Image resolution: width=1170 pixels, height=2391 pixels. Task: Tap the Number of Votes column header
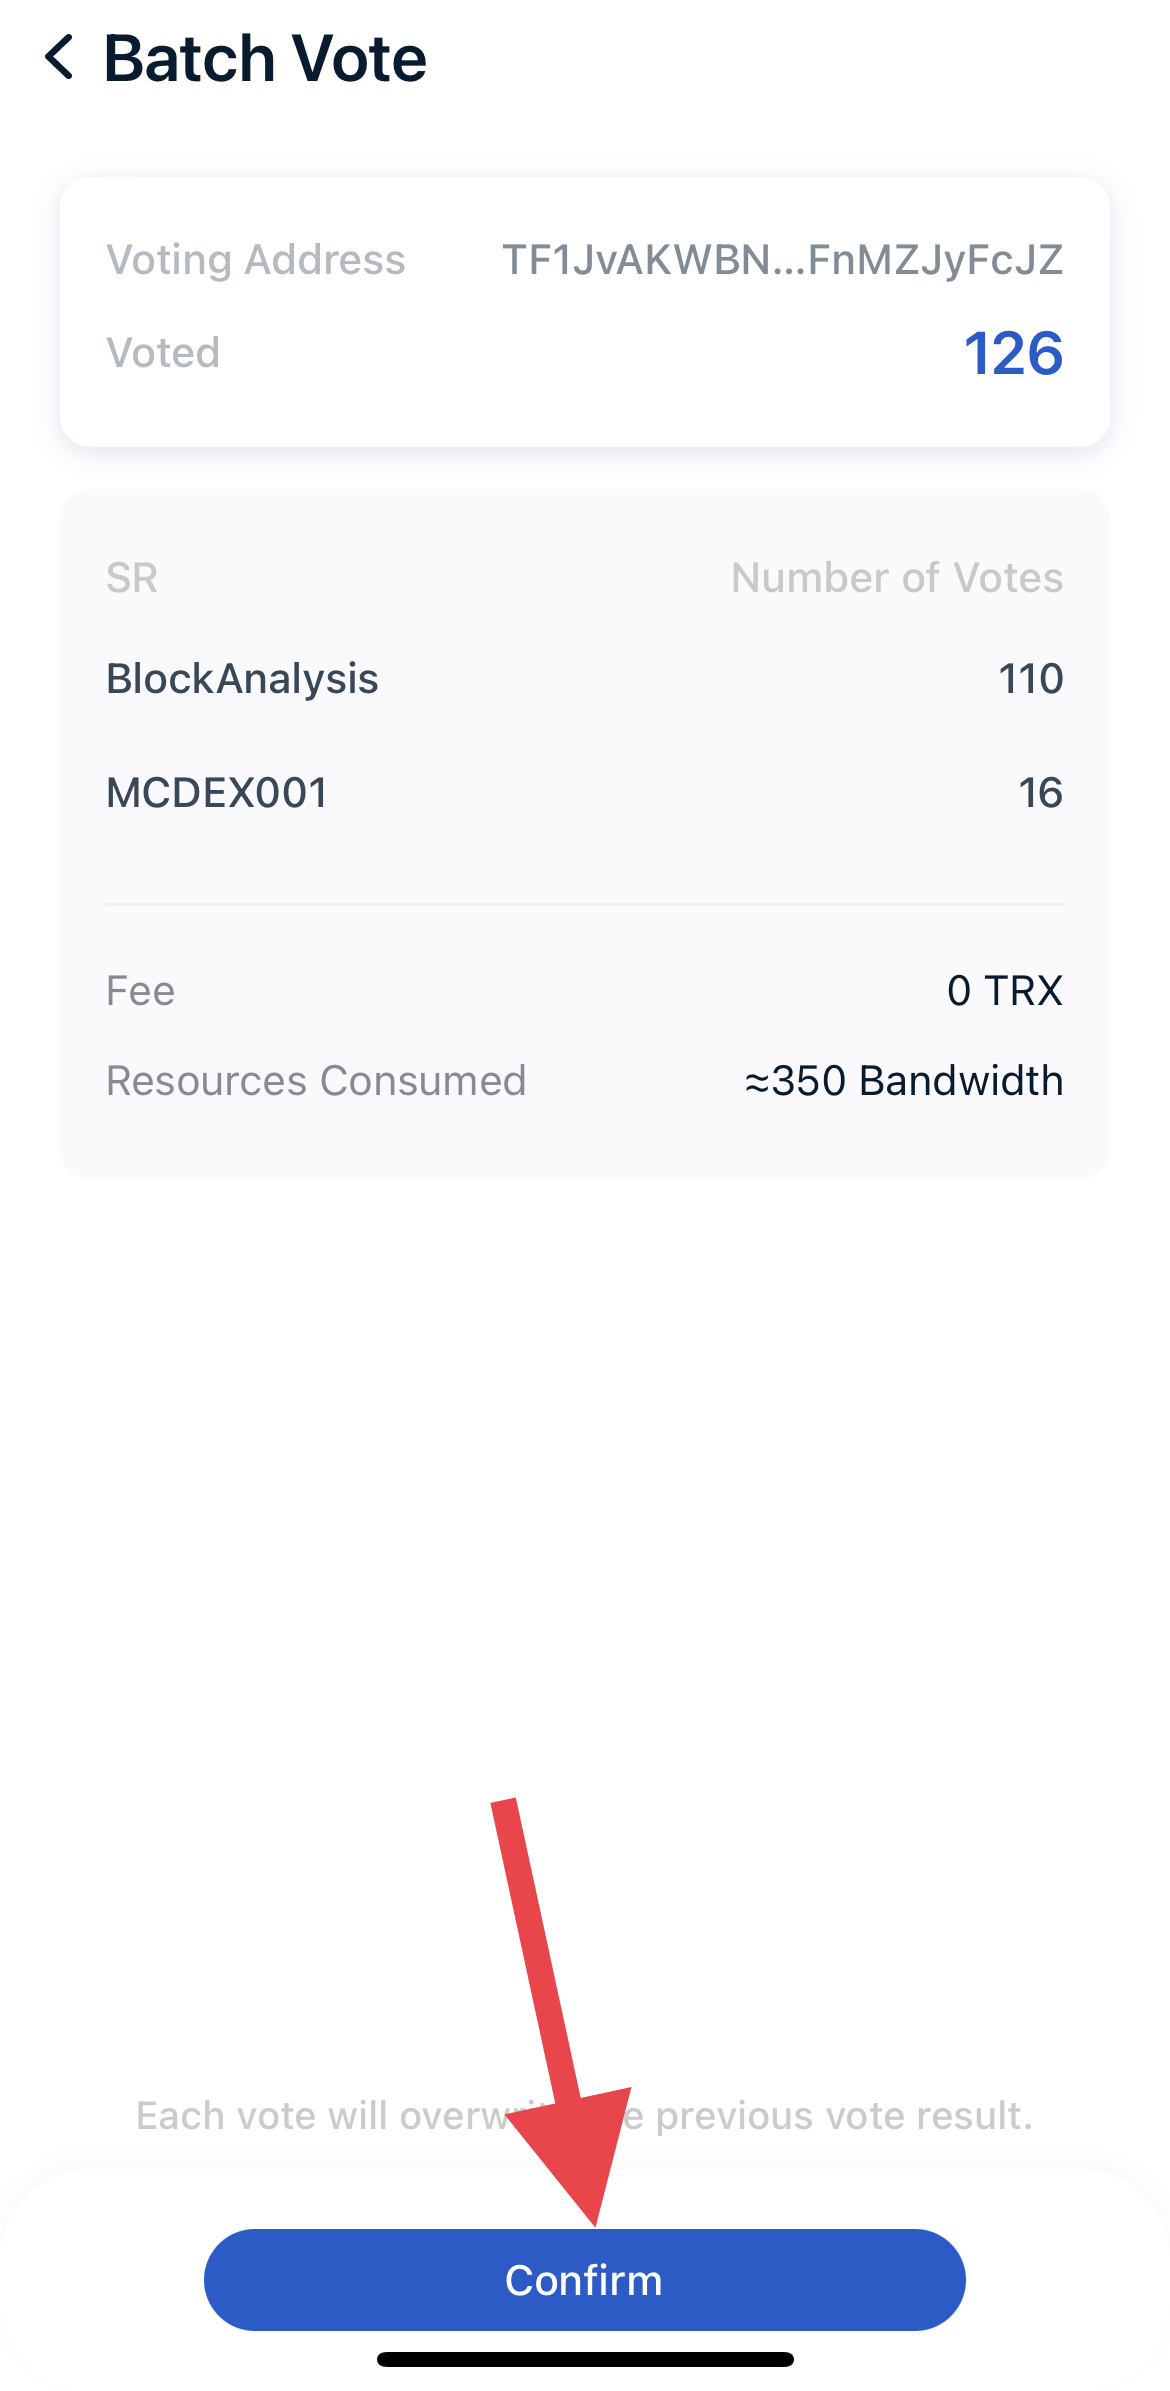897,578
